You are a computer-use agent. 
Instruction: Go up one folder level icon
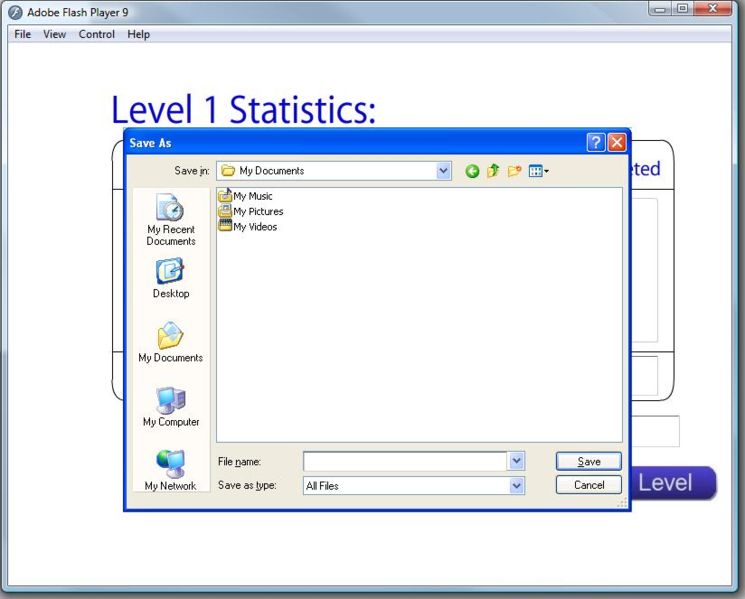click(493, 171)
